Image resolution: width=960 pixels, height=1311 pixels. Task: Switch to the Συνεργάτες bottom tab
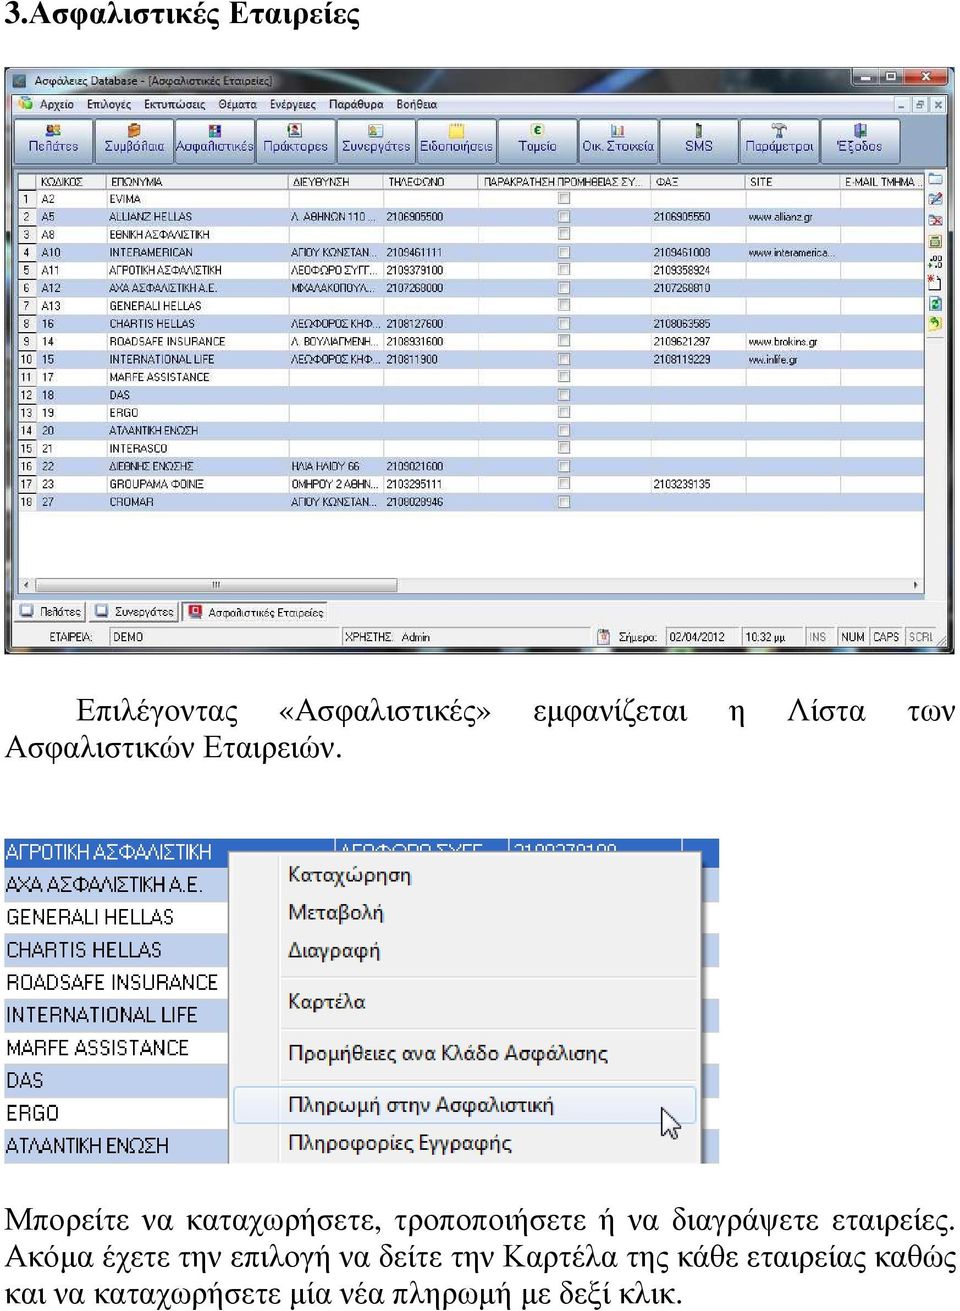tap(134, 611)
